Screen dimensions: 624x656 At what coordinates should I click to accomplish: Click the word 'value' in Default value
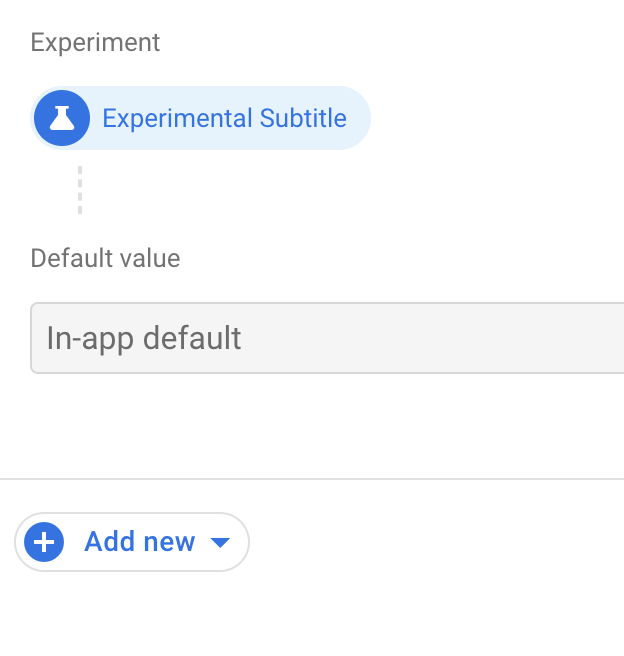[148, 258]
